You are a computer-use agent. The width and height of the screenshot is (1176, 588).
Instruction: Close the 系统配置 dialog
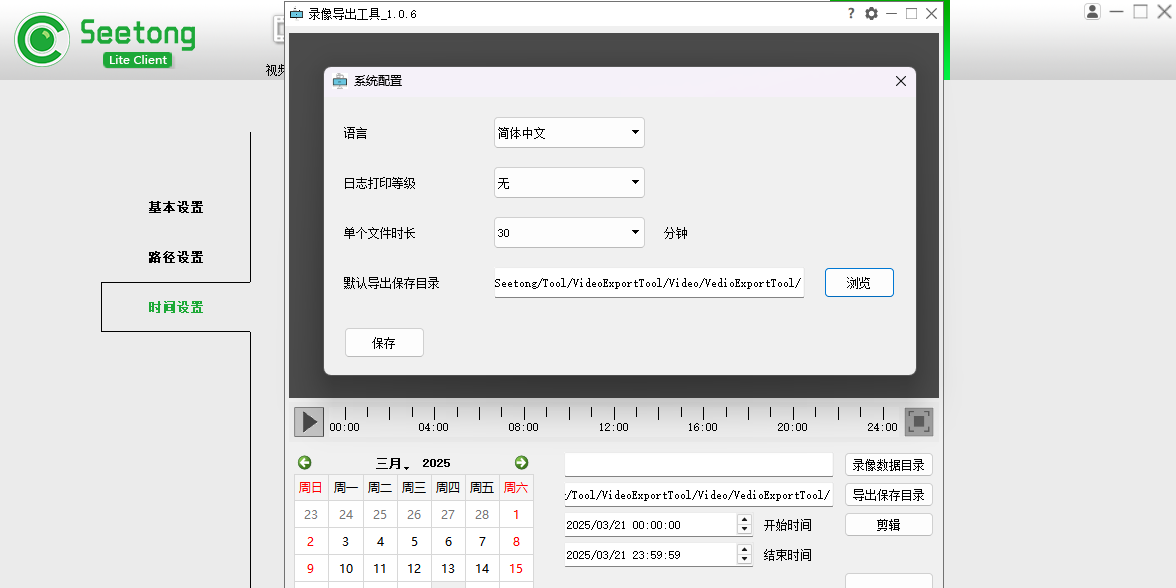900,81
